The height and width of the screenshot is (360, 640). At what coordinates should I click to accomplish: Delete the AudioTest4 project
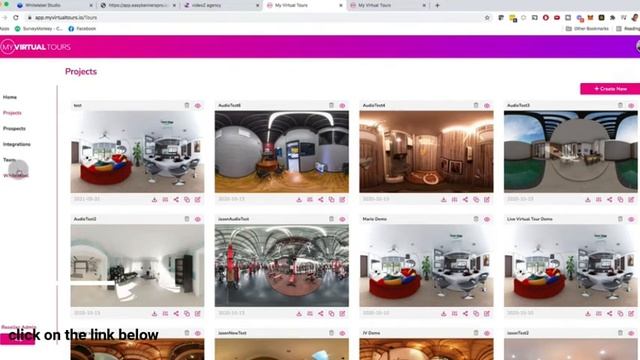pyautogui.click(x=476, y=105)
